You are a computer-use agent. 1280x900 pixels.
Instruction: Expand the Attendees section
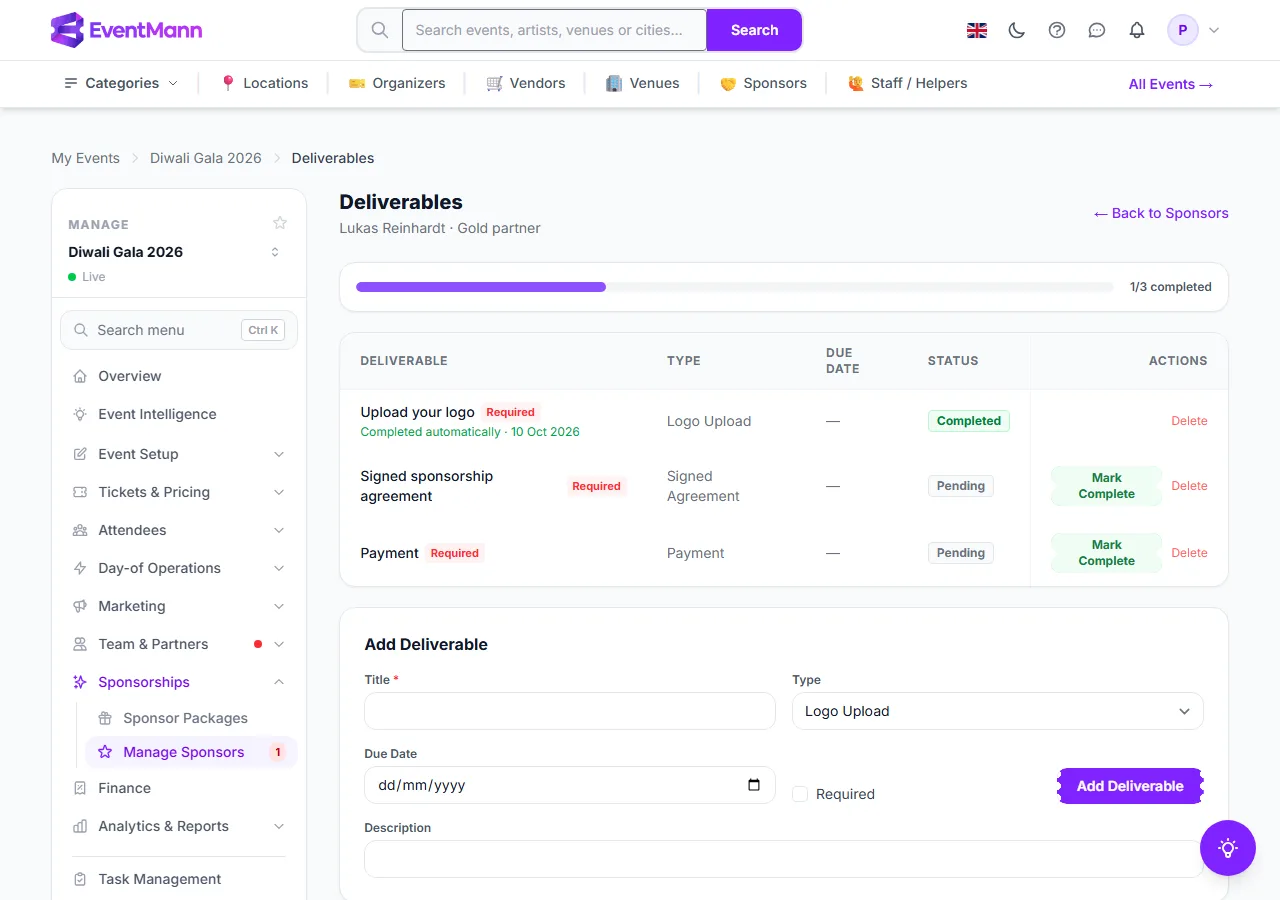coord(179,530)
